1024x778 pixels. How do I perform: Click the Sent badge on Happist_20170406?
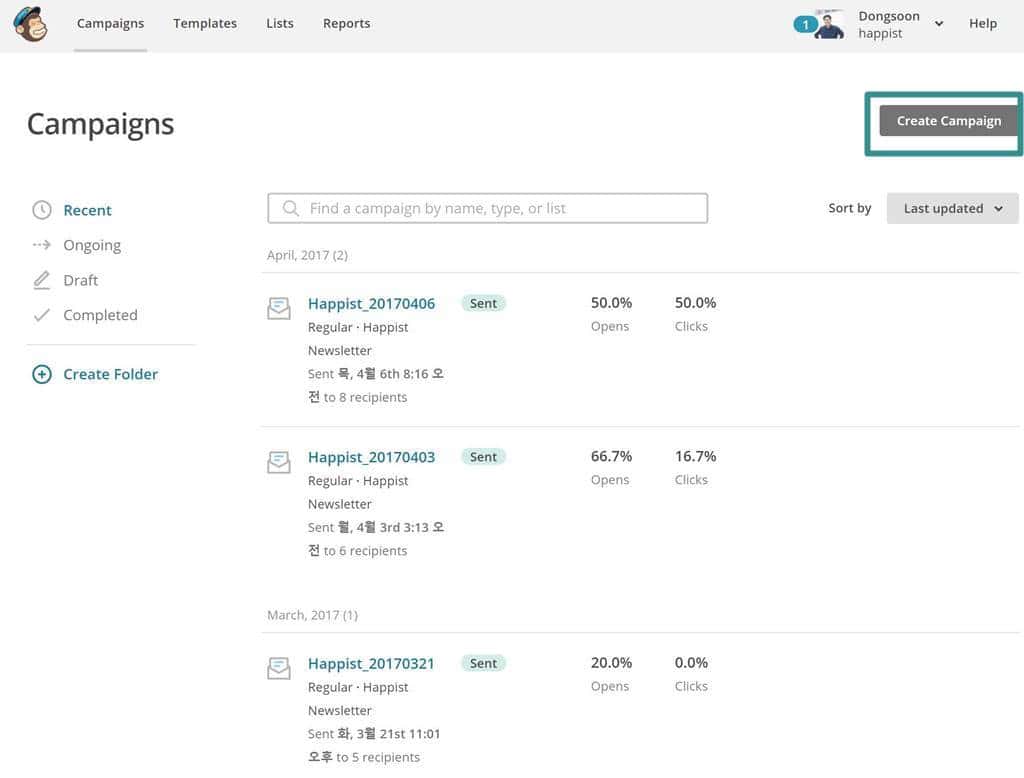483,302
